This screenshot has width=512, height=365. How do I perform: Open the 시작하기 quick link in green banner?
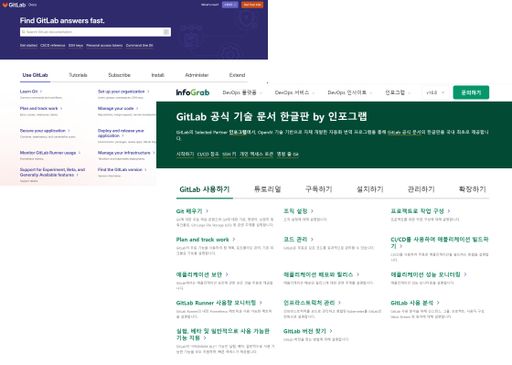point(185,154)
